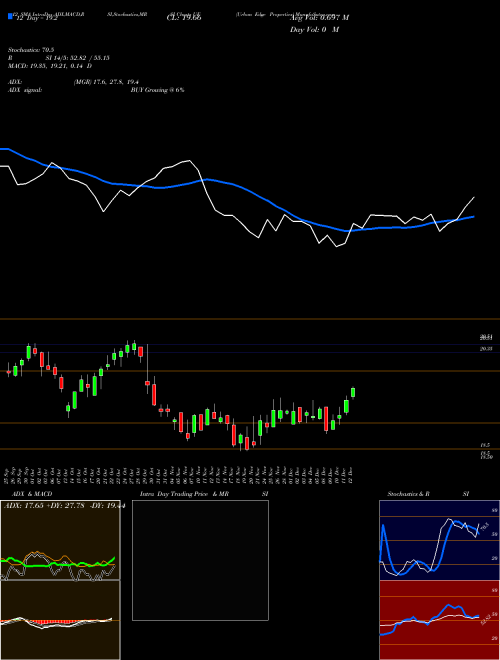The image size is (500, 660).
Task: Select the 'Stochastics: 70.5' reading
Action: (29, 50)
